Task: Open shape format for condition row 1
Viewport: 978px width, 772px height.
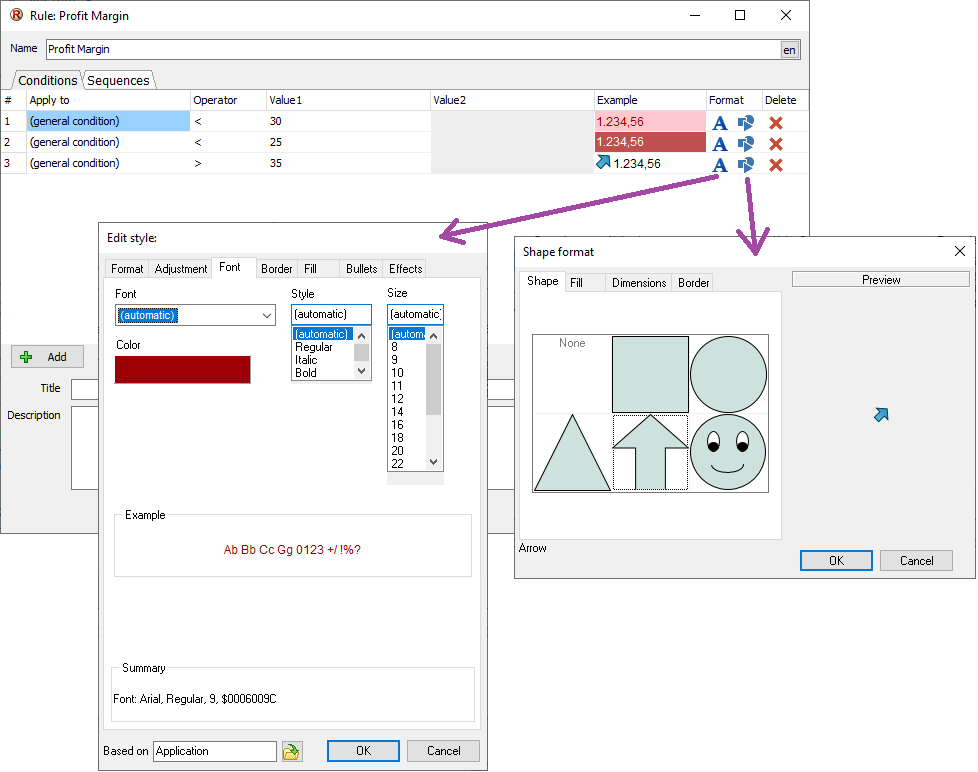Action: 746,123
